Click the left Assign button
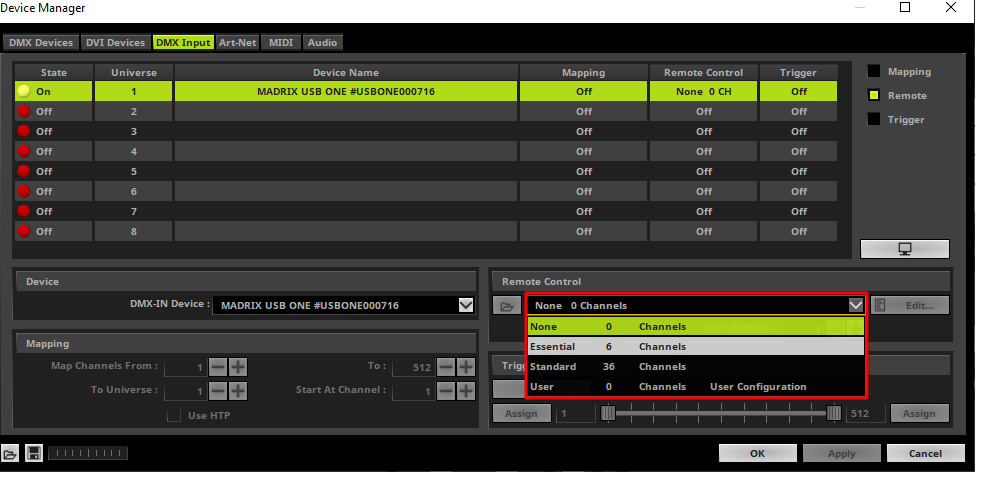The height and width of the screenshot is (479, 981). tap(521, 413)
